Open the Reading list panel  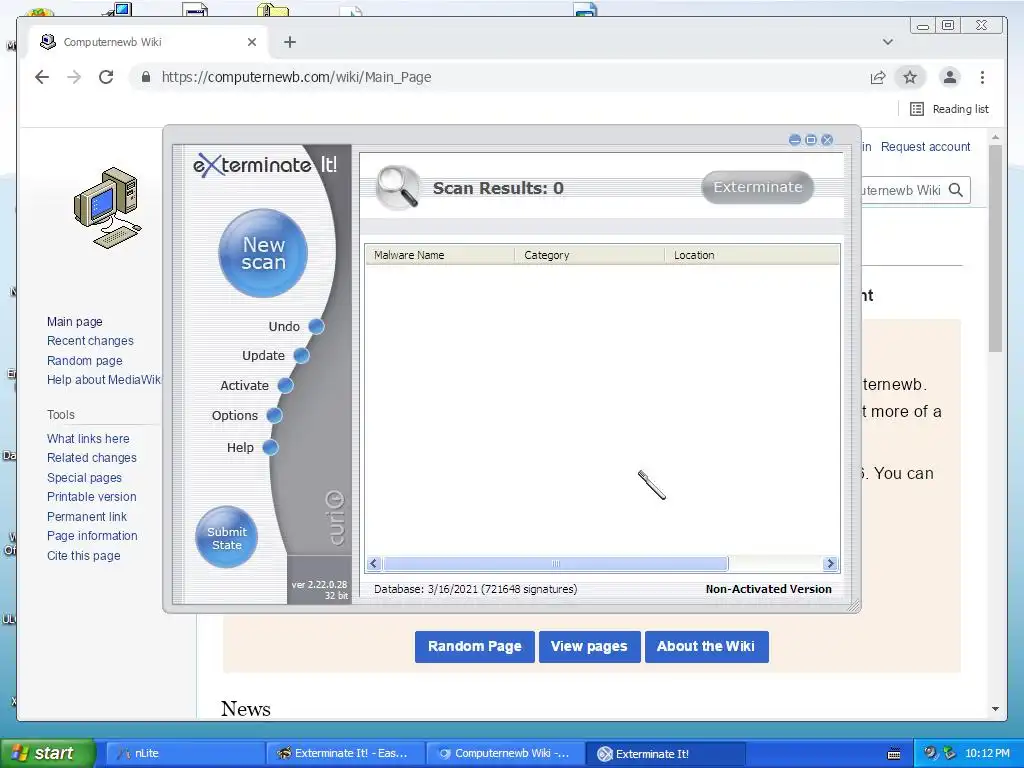click(x=949, y=109)
